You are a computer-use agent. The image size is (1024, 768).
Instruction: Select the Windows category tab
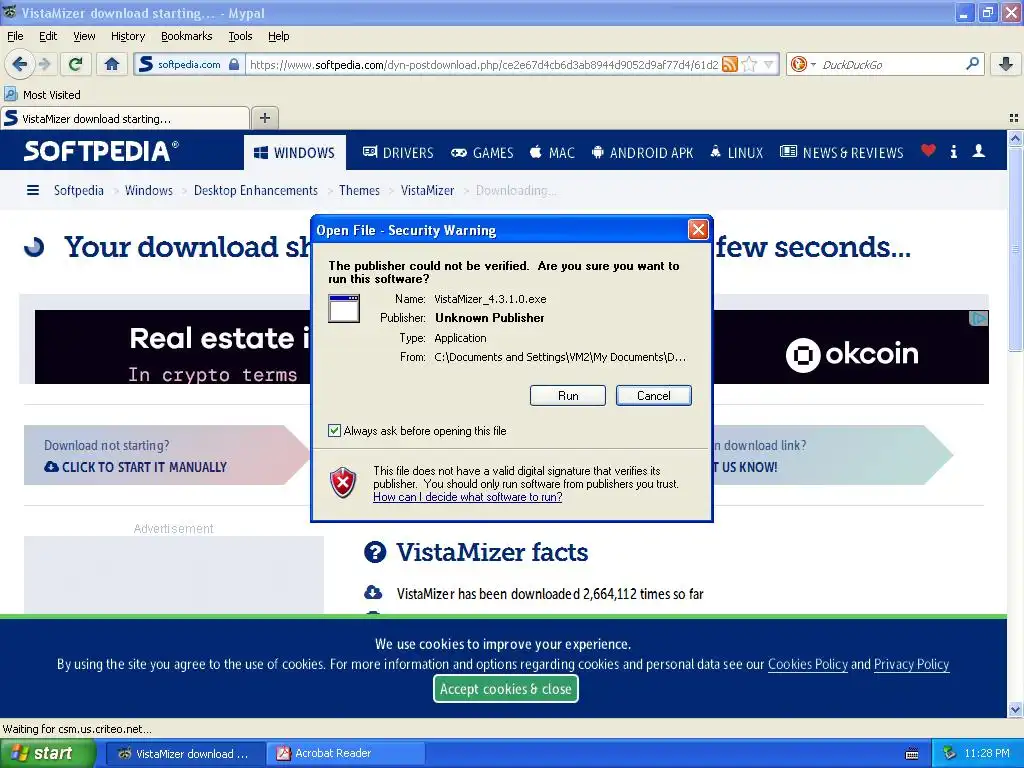[295, 152]
